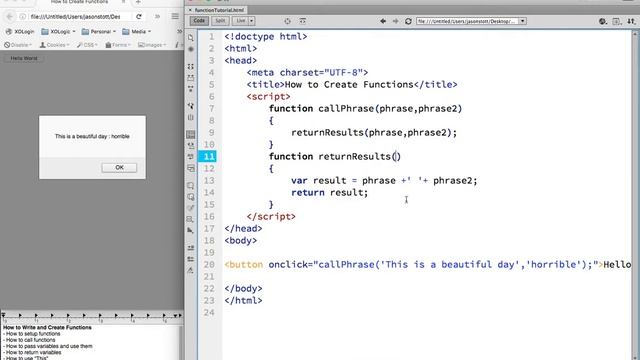Open the Images developer menu
Screen dimensions: 640x360
152,45
